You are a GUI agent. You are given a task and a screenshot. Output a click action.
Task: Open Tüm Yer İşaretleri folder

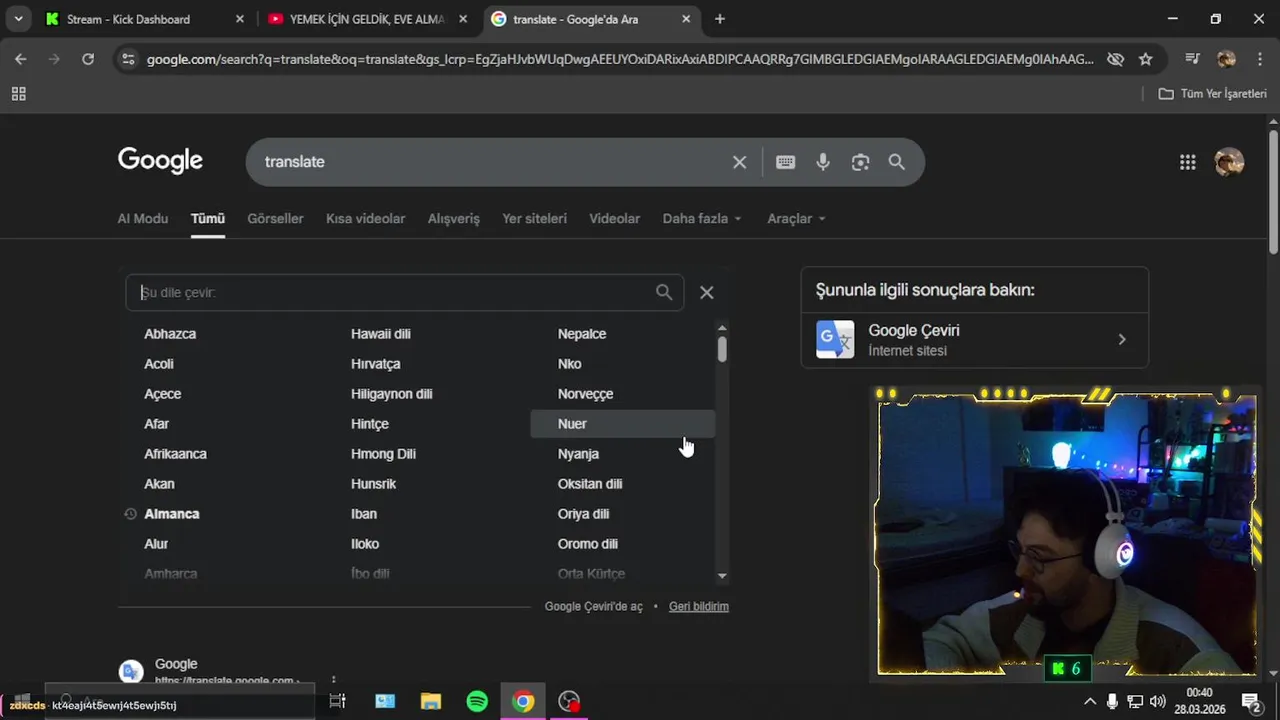tap(1212, 94)
